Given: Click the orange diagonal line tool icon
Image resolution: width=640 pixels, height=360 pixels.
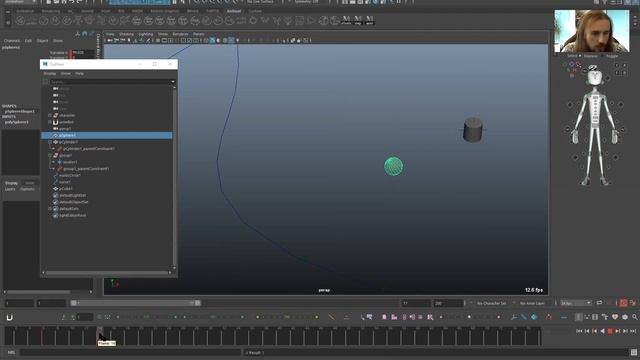Looking at the screenshot, I should click(331, 317).
